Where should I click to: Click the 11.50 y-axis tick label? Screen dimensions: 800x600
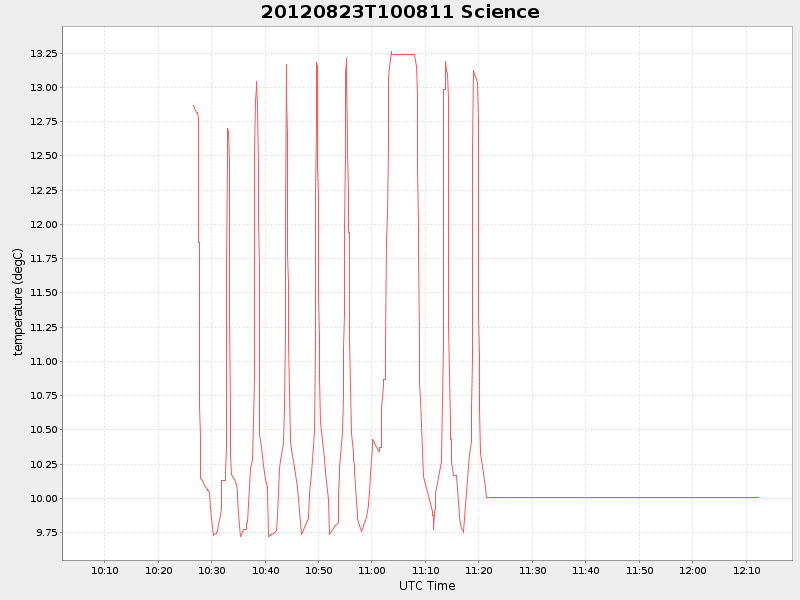[43, 293]
